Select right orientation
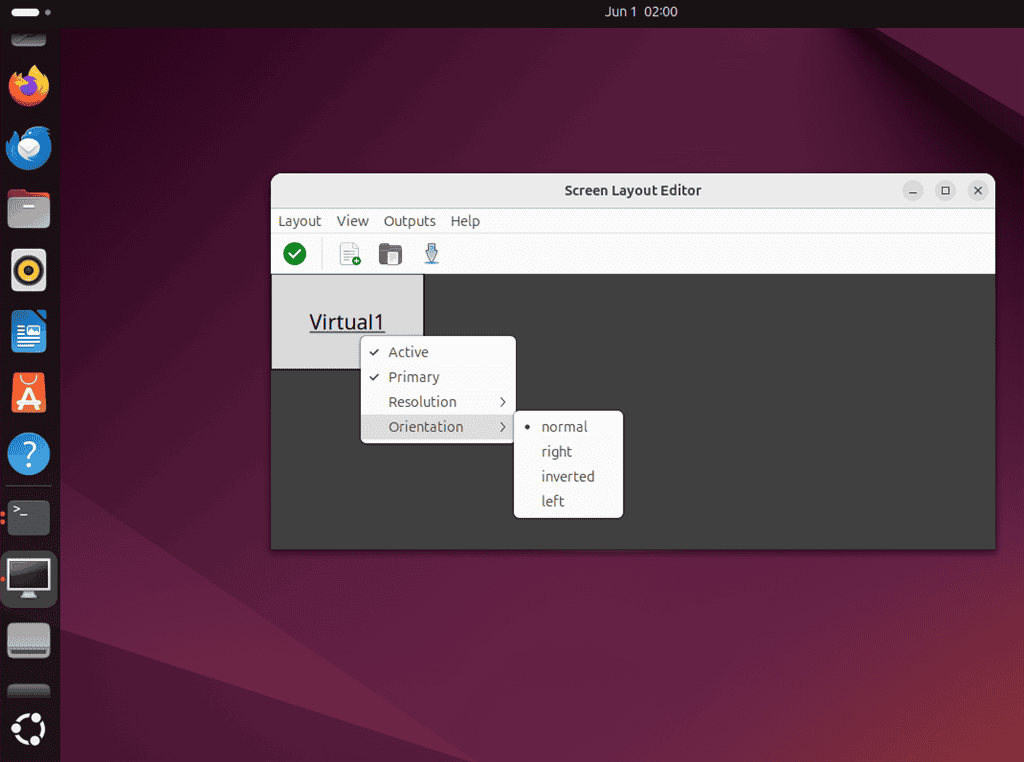Viewport: 1024px width, 762px height. pos(568,451)
